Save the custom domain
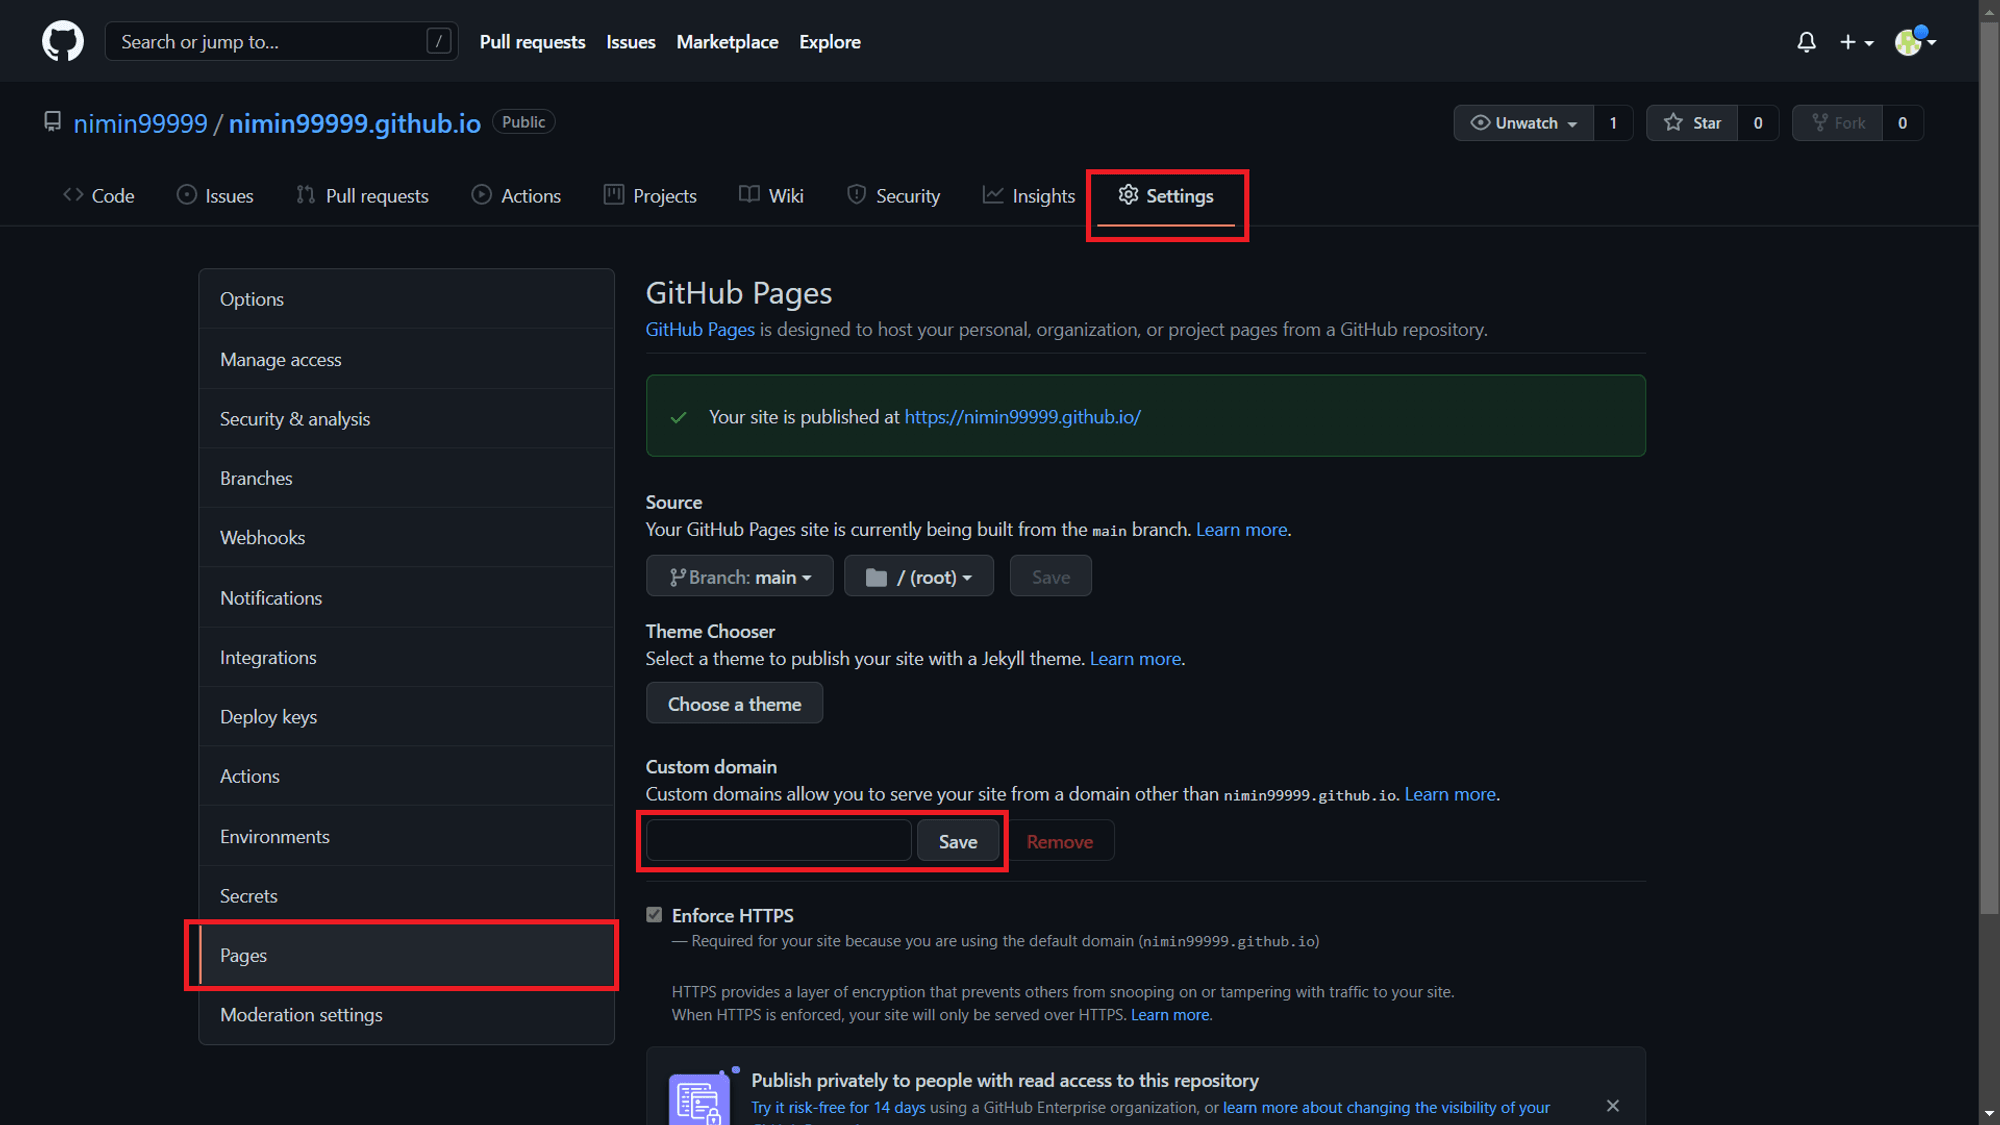Image resolution: width=2000 pixels, height=1125 pixels. click(957, 841)
